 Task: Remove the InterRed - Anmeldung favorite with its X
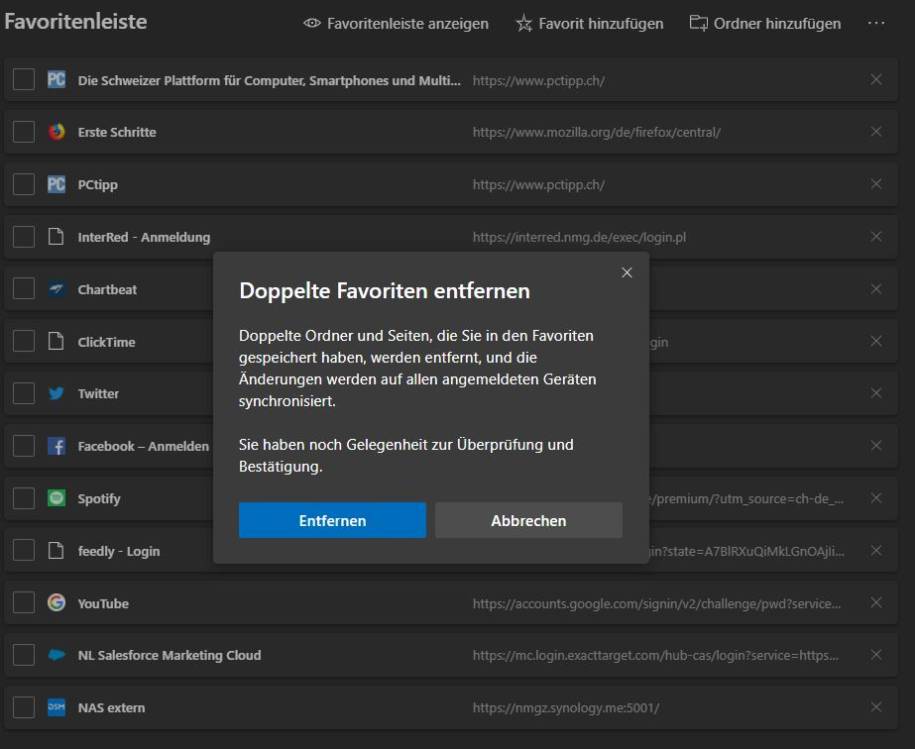click(x=875, y=237)
